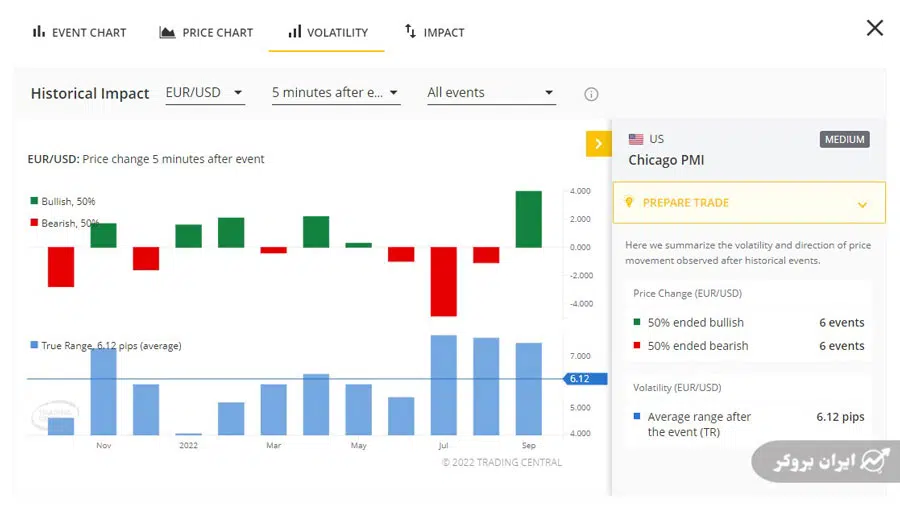The height and width of the screenshot is (505, 900).
Task: Click the lightbulb icon beside Prepare Trade
Action: point(629,203)
